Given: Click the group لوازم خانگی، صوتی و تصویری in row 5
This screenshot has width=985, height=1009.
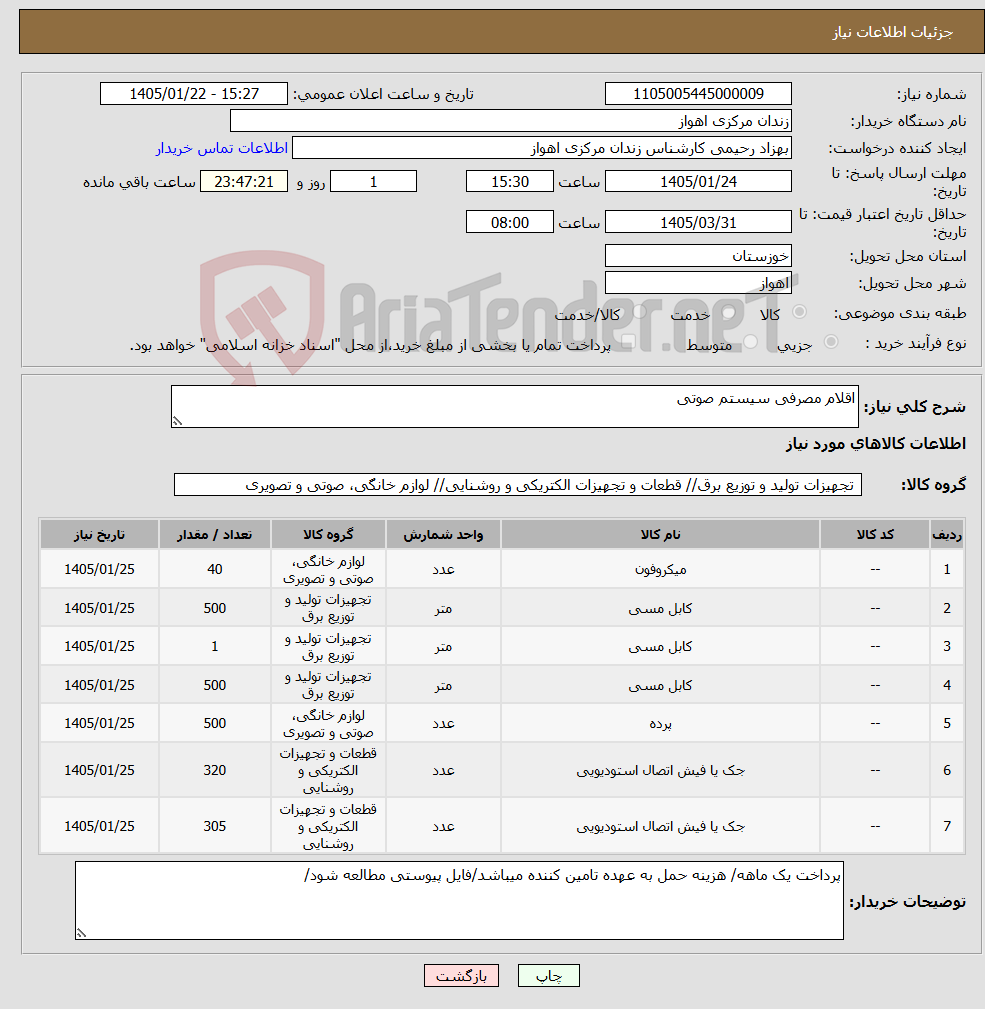Looking at the screenshot, I should (x=328, y=723).
